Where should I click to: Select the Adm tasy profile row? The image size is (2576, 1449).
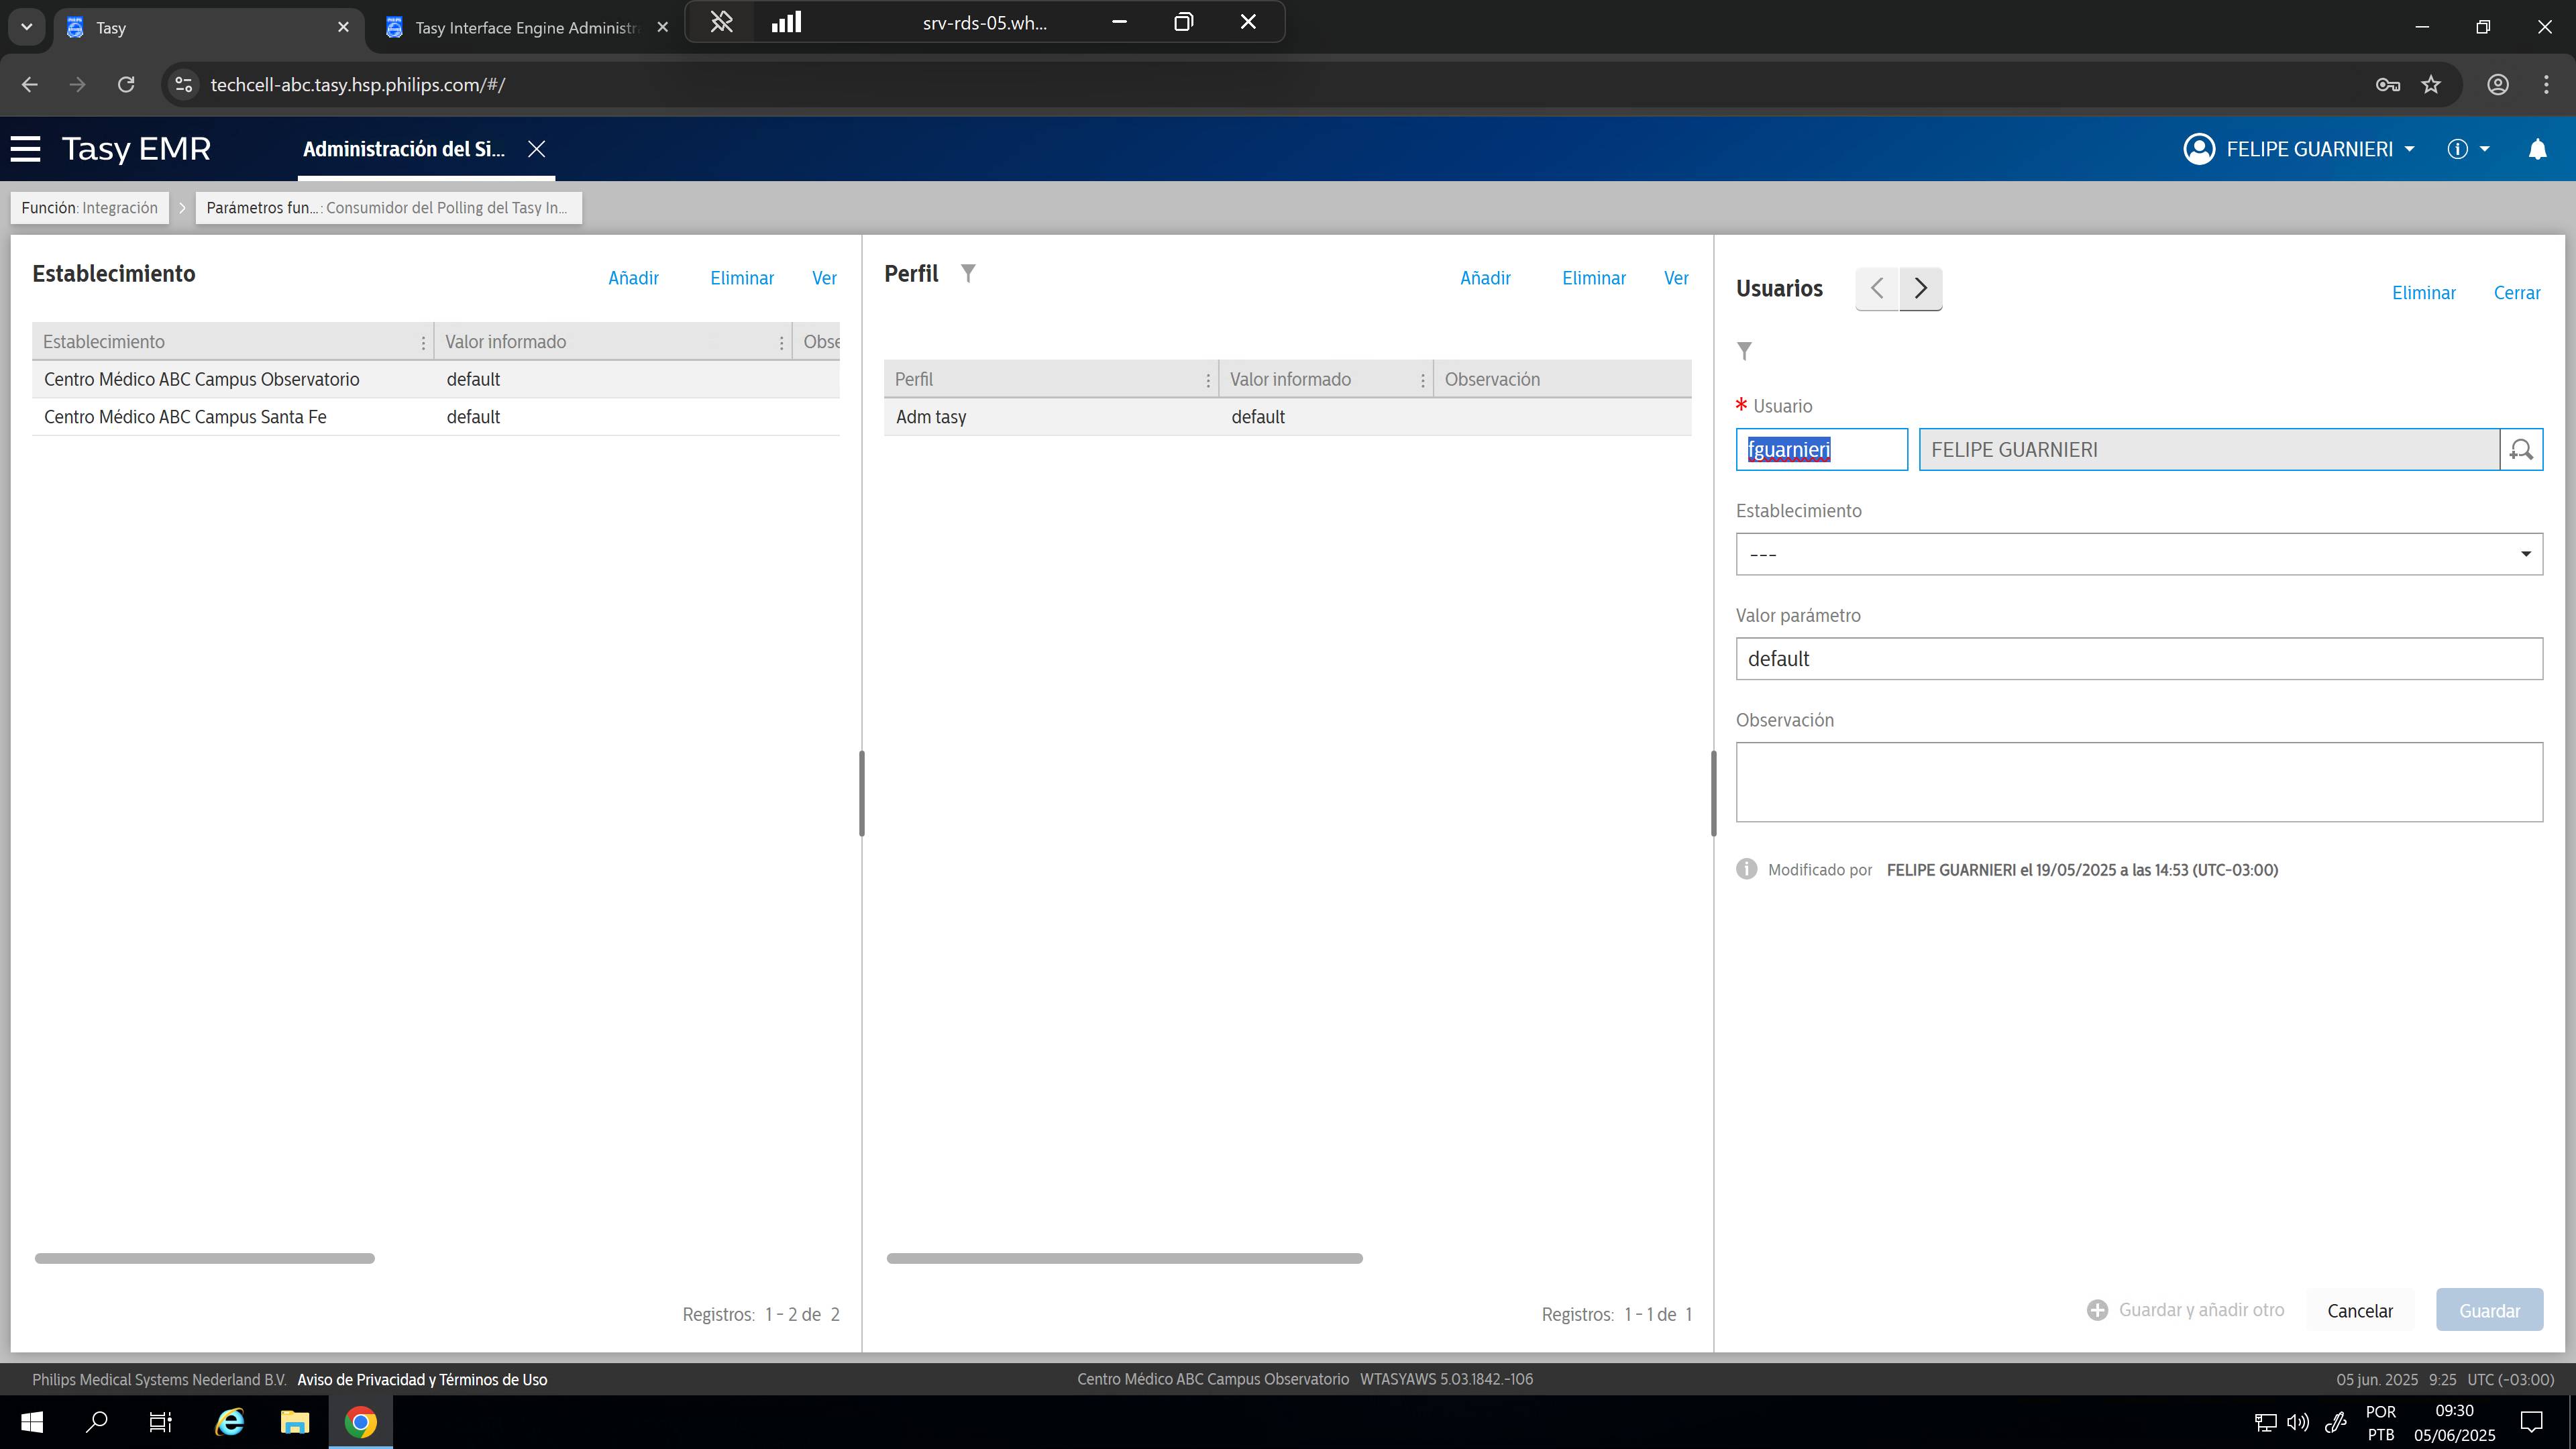pyautogui.click(x=1287, y=417)
